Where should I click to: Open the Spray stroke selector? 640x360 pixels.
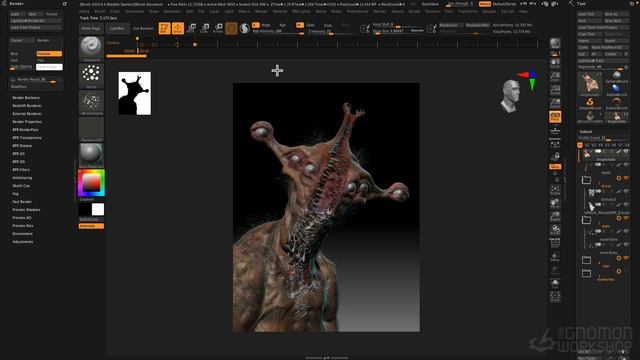click(x=91, y=76)
